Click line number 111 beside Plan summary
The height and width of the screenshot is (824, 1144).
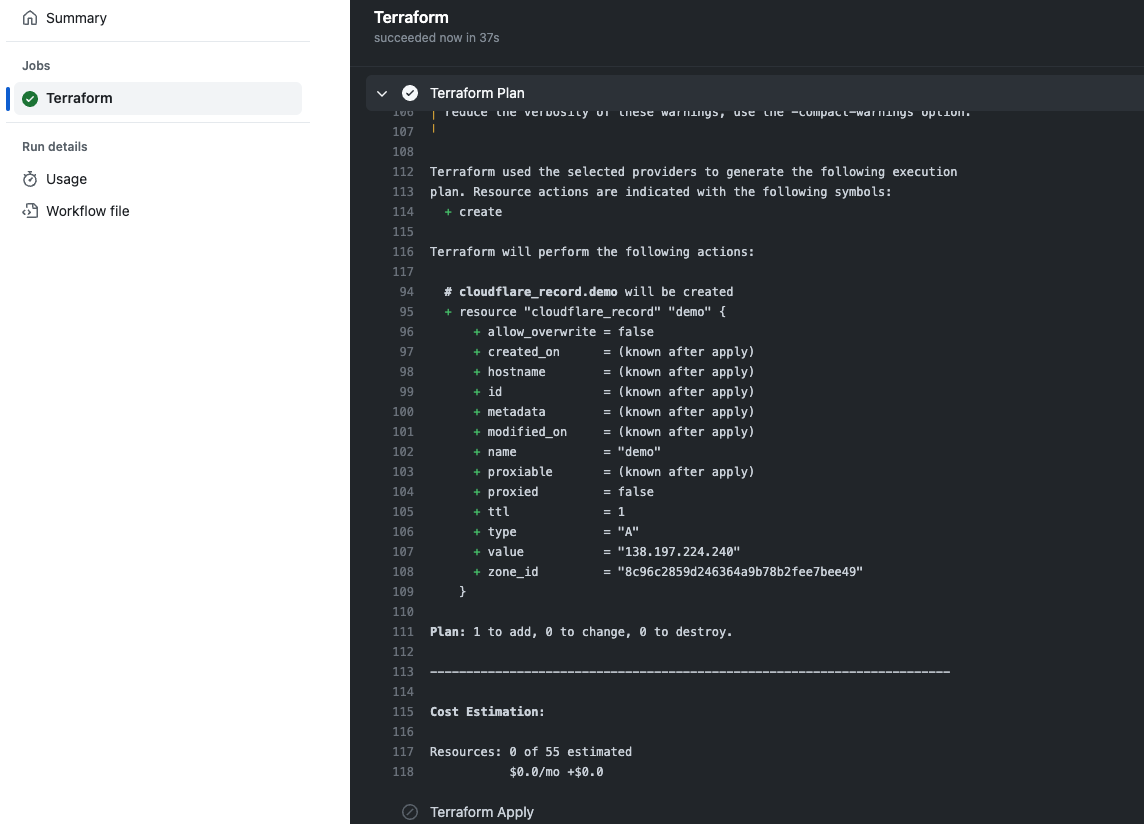coord(403,632)
